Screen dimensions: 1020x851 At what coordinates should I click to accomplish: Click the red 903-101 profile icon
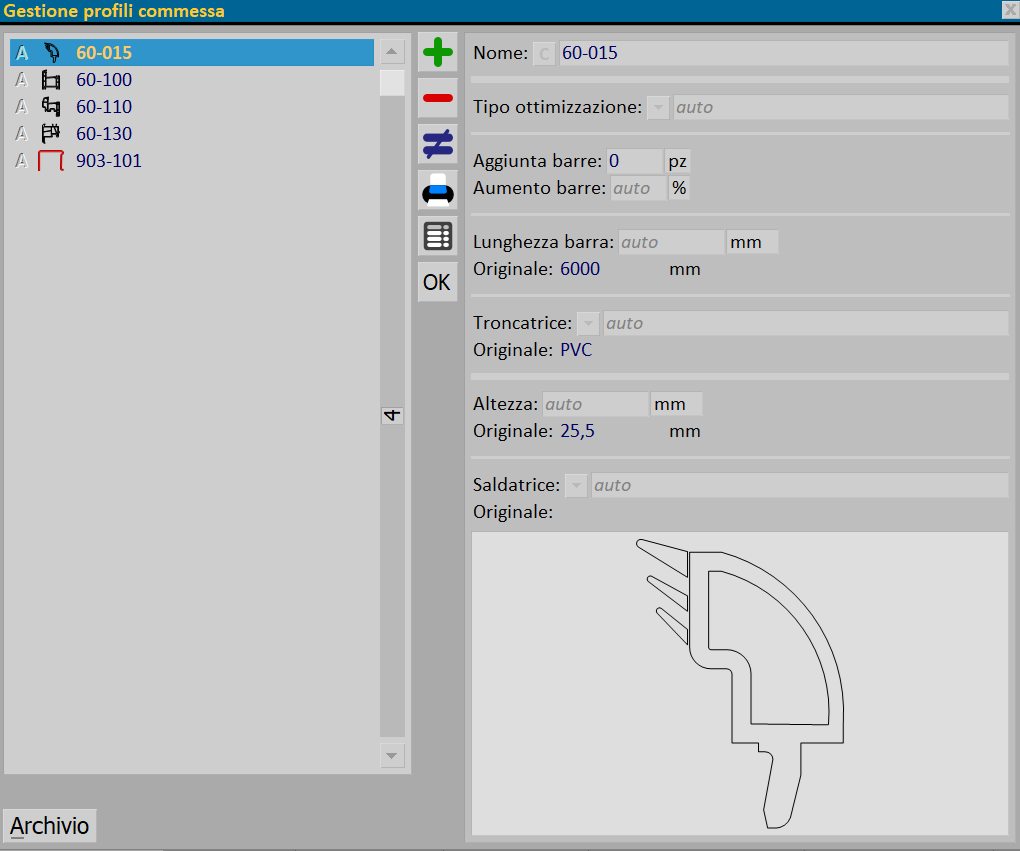[51, 161]
